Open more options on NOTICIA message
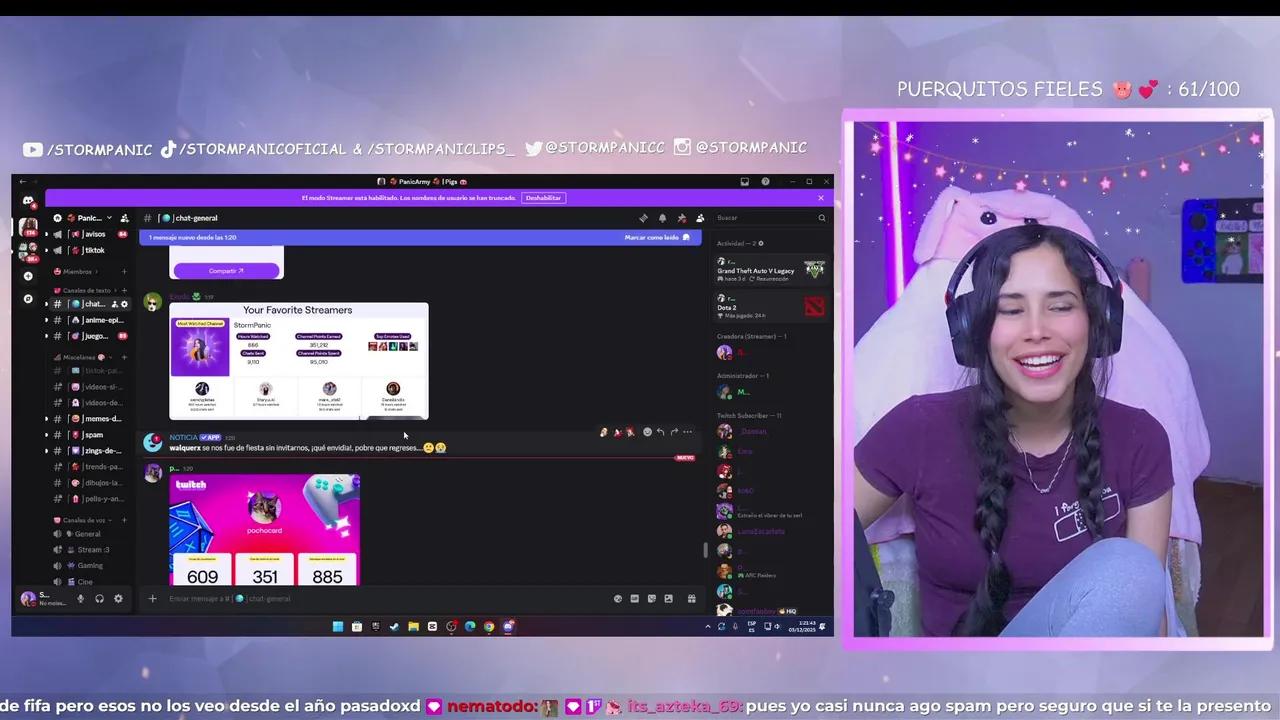The image size is (1280, 720). click(x=687, y=432)
